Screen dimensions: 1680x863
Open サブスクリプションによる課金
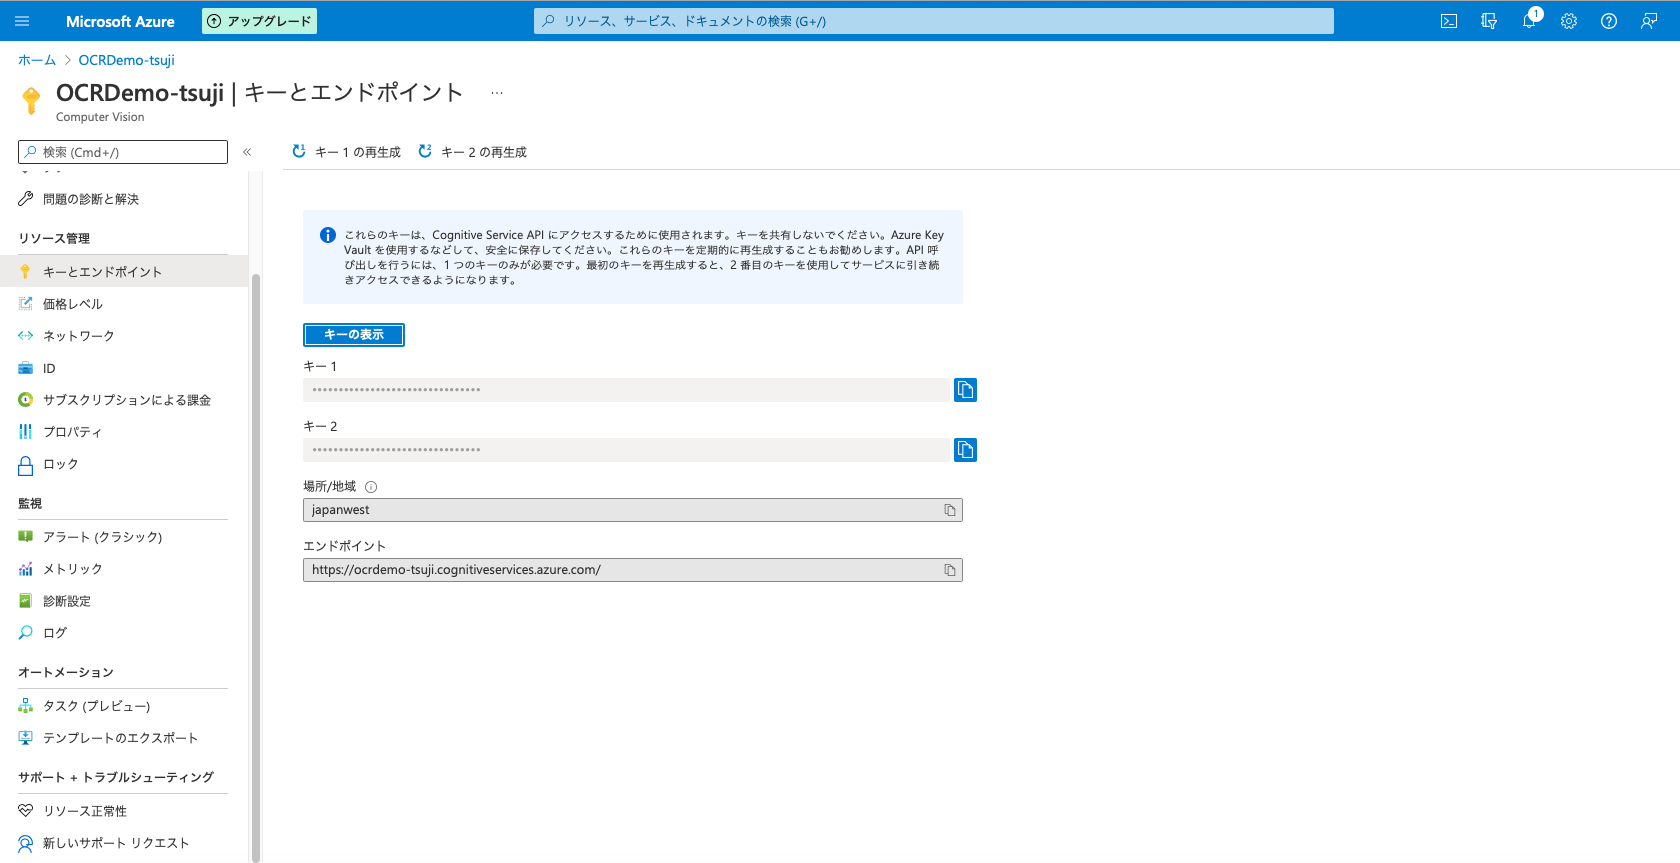click(124, 400)
